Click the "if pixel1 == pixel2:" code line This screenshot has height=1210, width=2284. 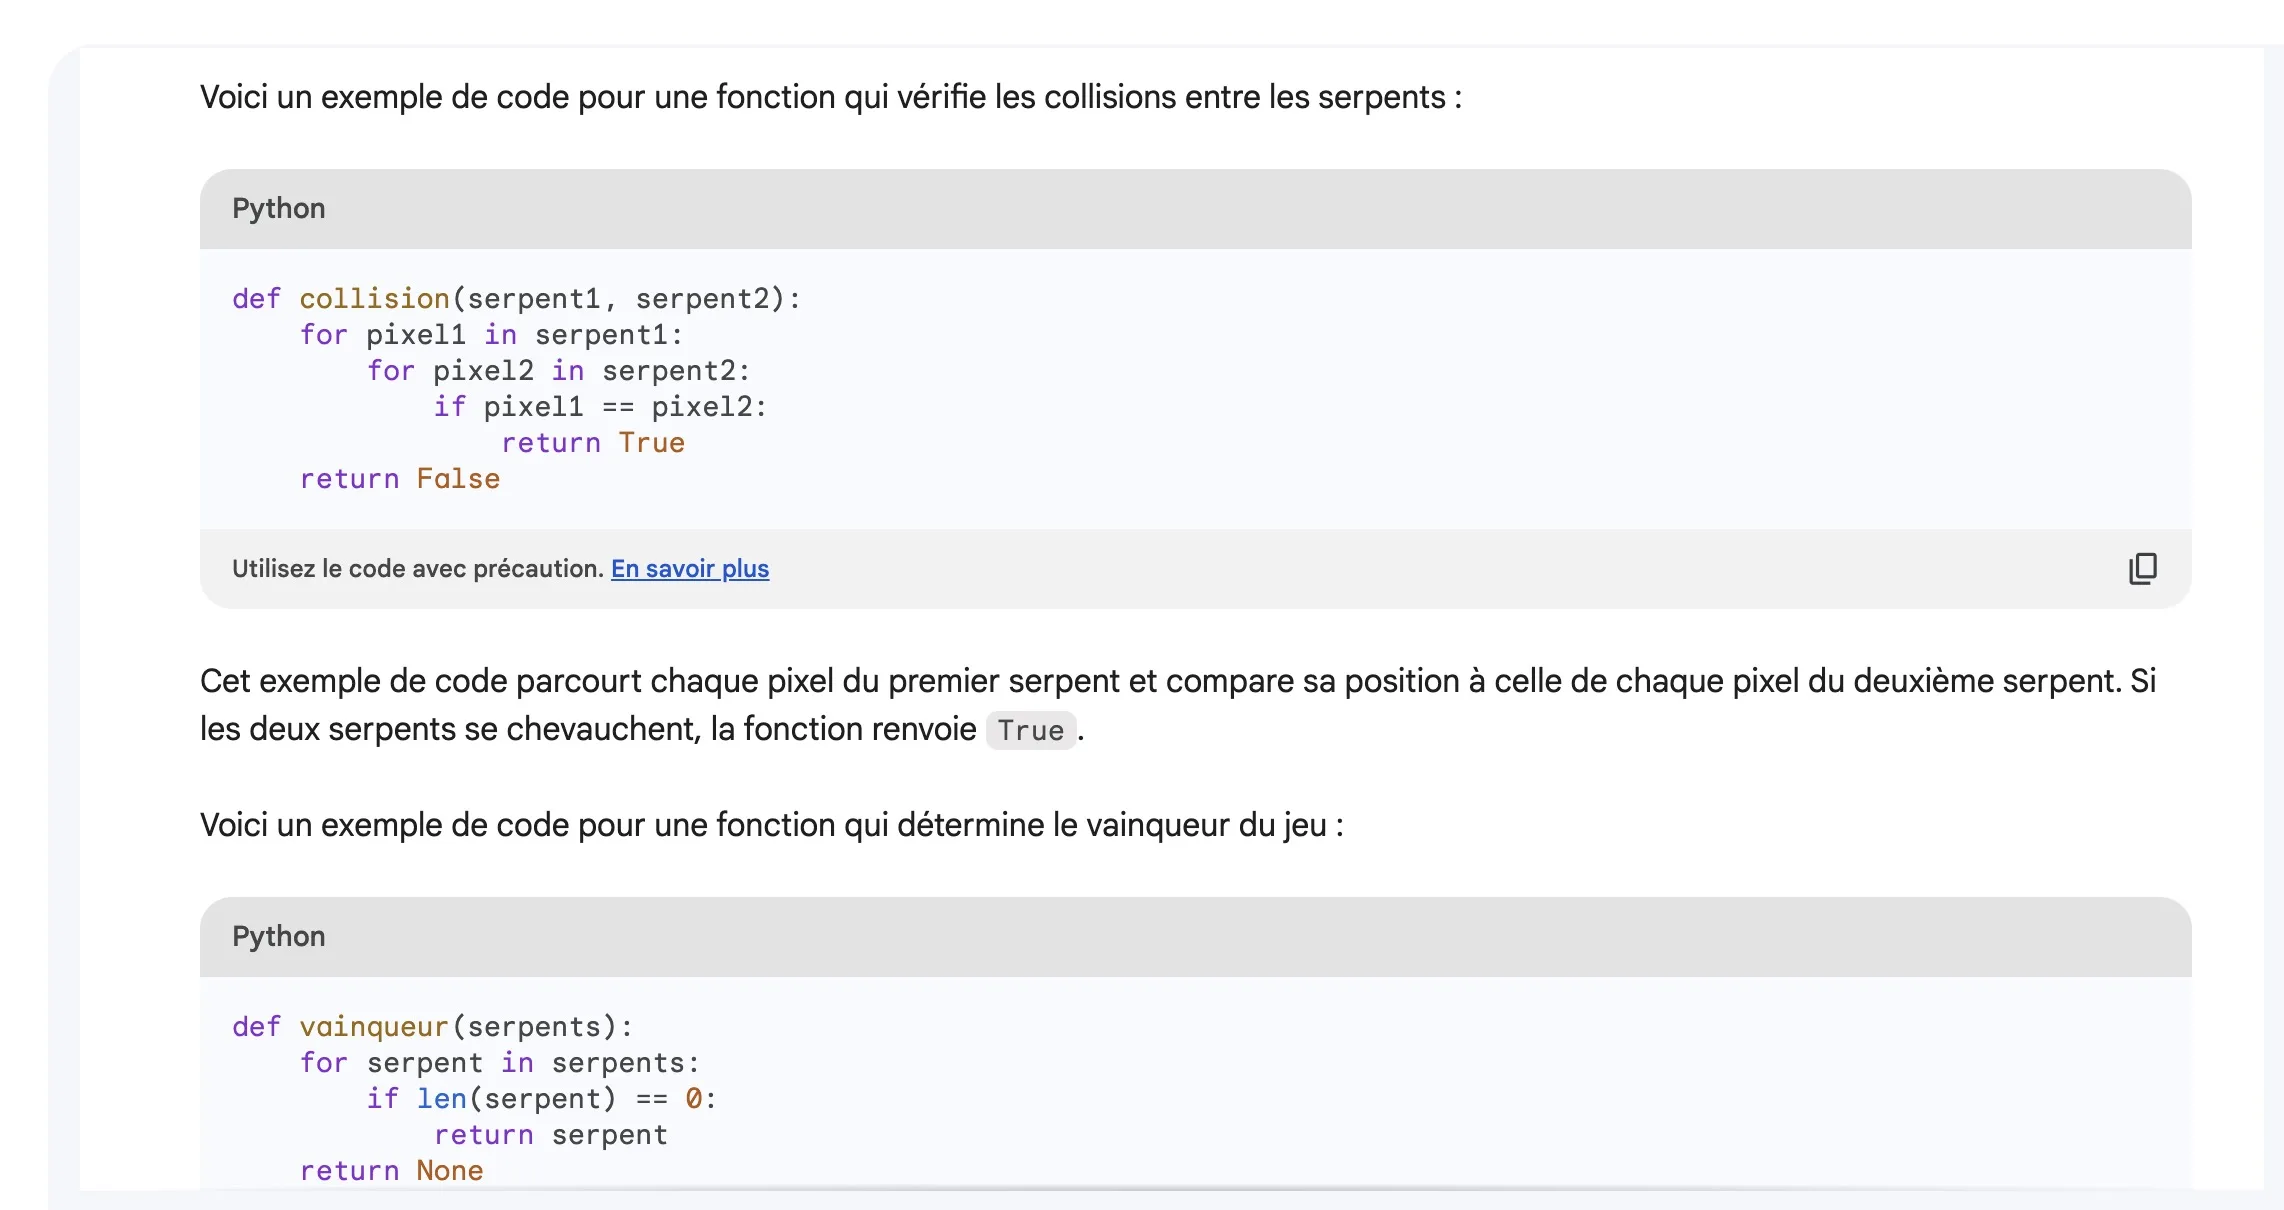600,407
